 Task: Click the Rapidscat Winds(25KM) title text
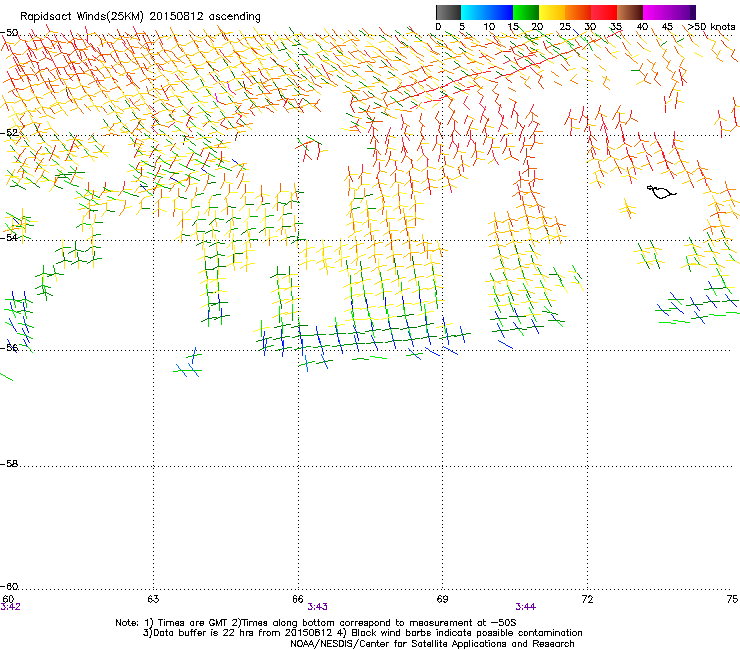click(x=81, y=16)
